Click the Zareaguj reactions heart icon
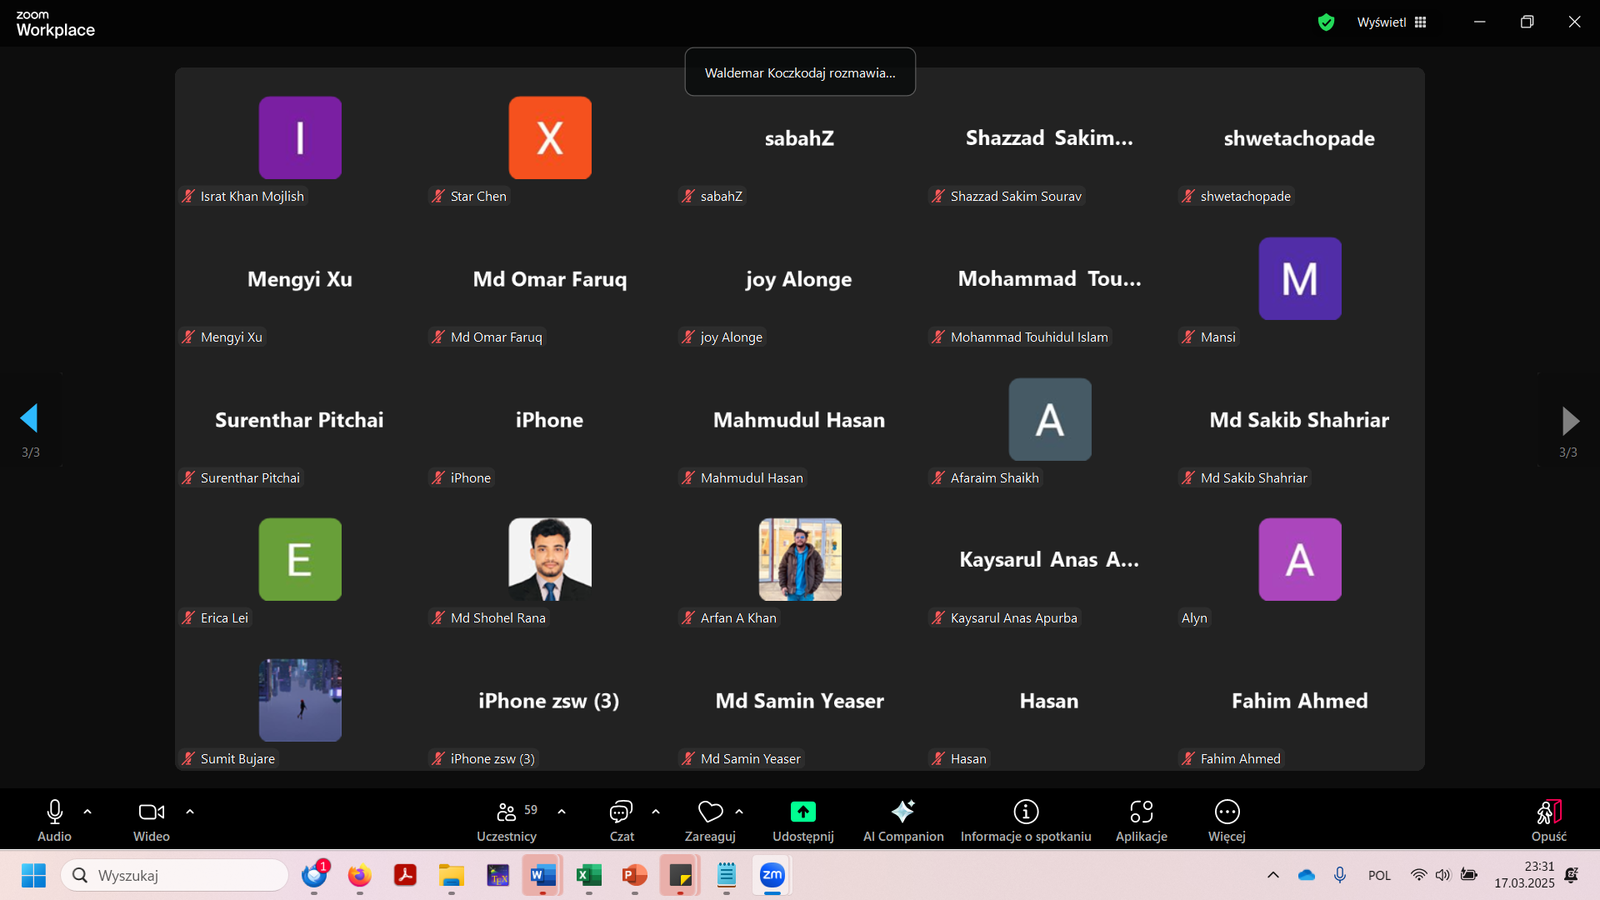The height and width of the screenshot is (900, 1600). tap(710, 811)
